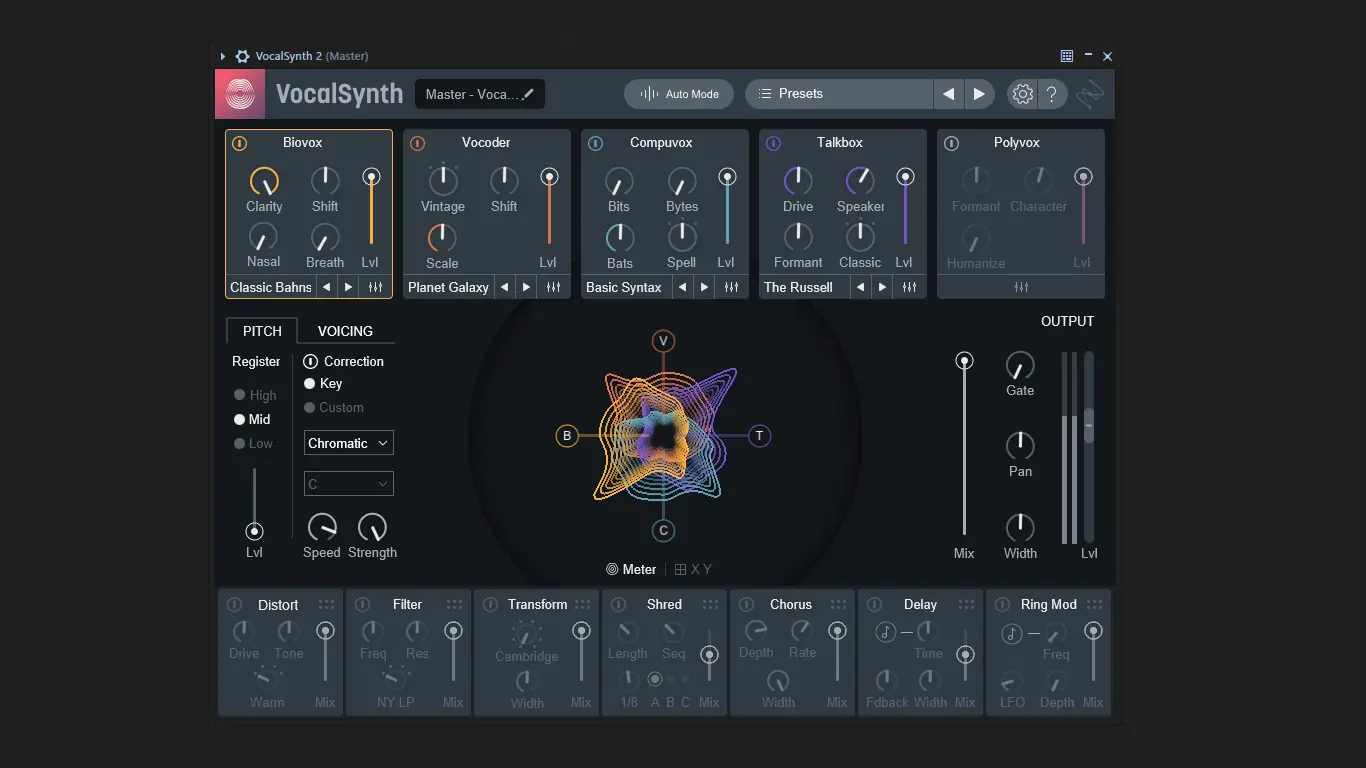Open the key selection dropdown showing C
The width and height of the screenshot is (1366, 768).
coord(348,483)
